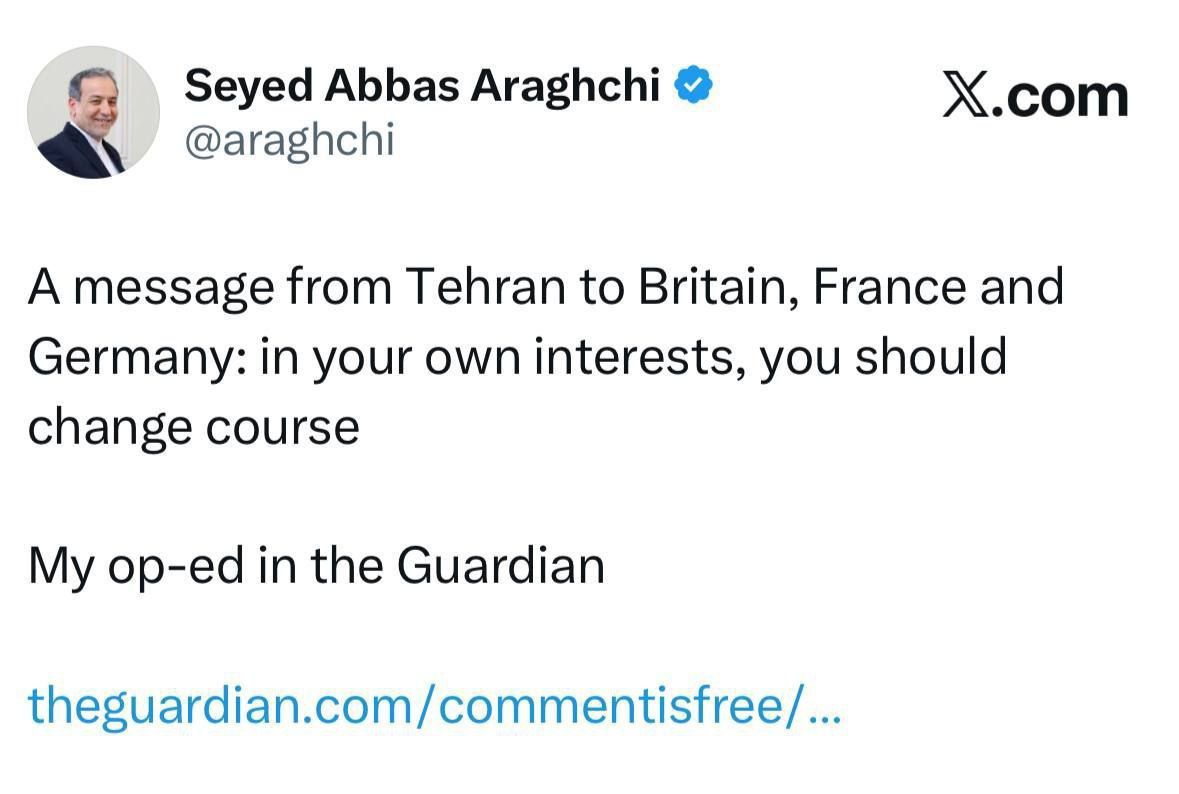1179x794 pixels.
Task: Click the word "Guardian" in the op-ed line
Action: 500,566
